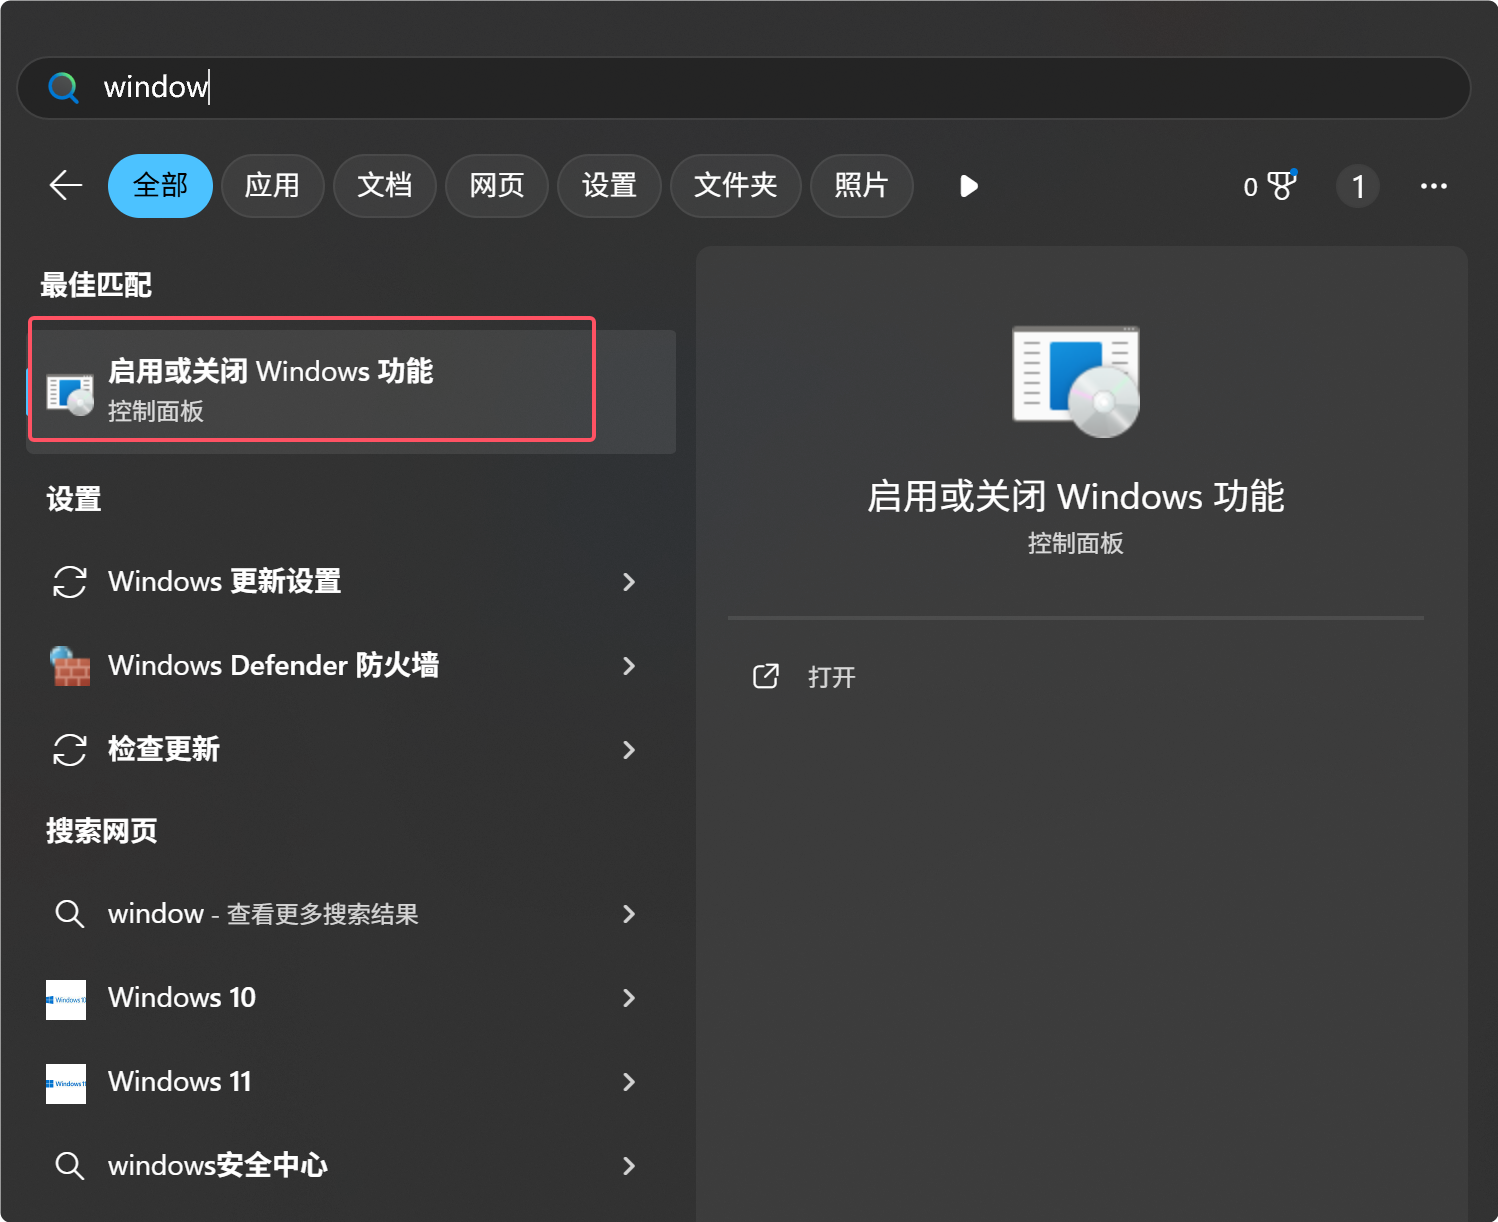Screen dimensions: 1498x1222
Task: Switch to the 应用 filter tab
Action: pos(273,186)
